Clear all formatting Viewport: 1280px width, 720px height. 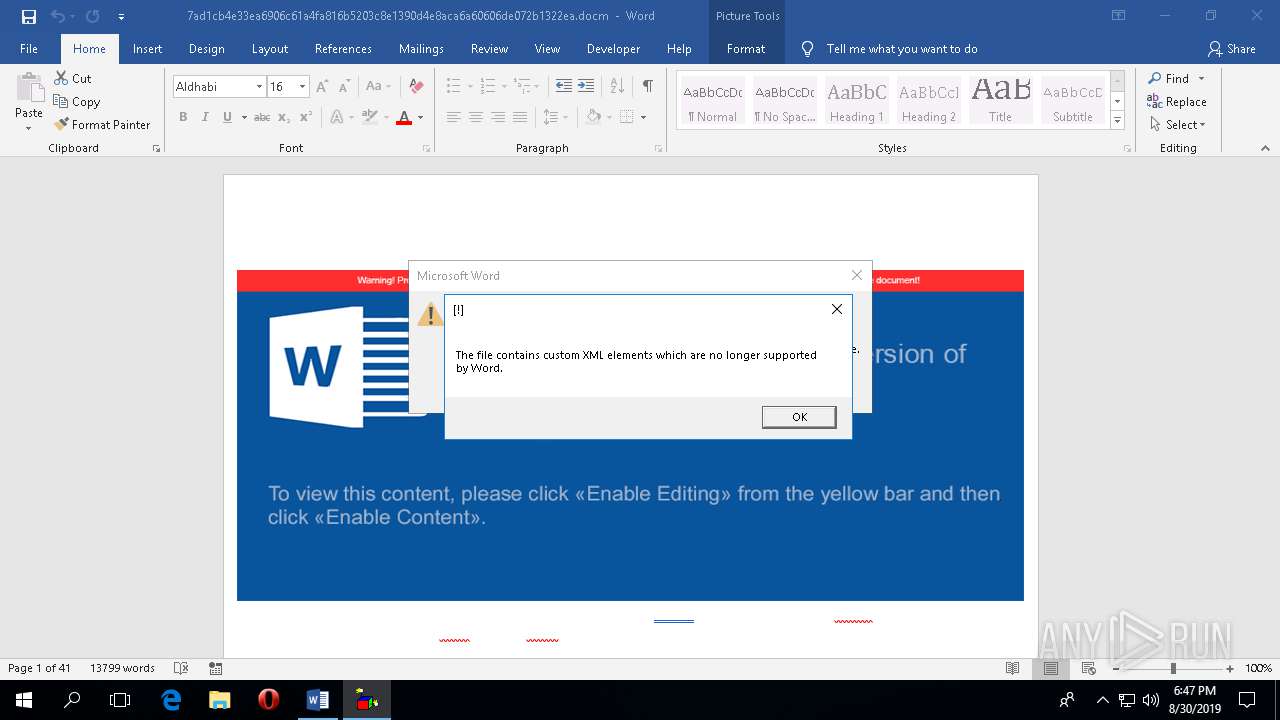[417, 87]
